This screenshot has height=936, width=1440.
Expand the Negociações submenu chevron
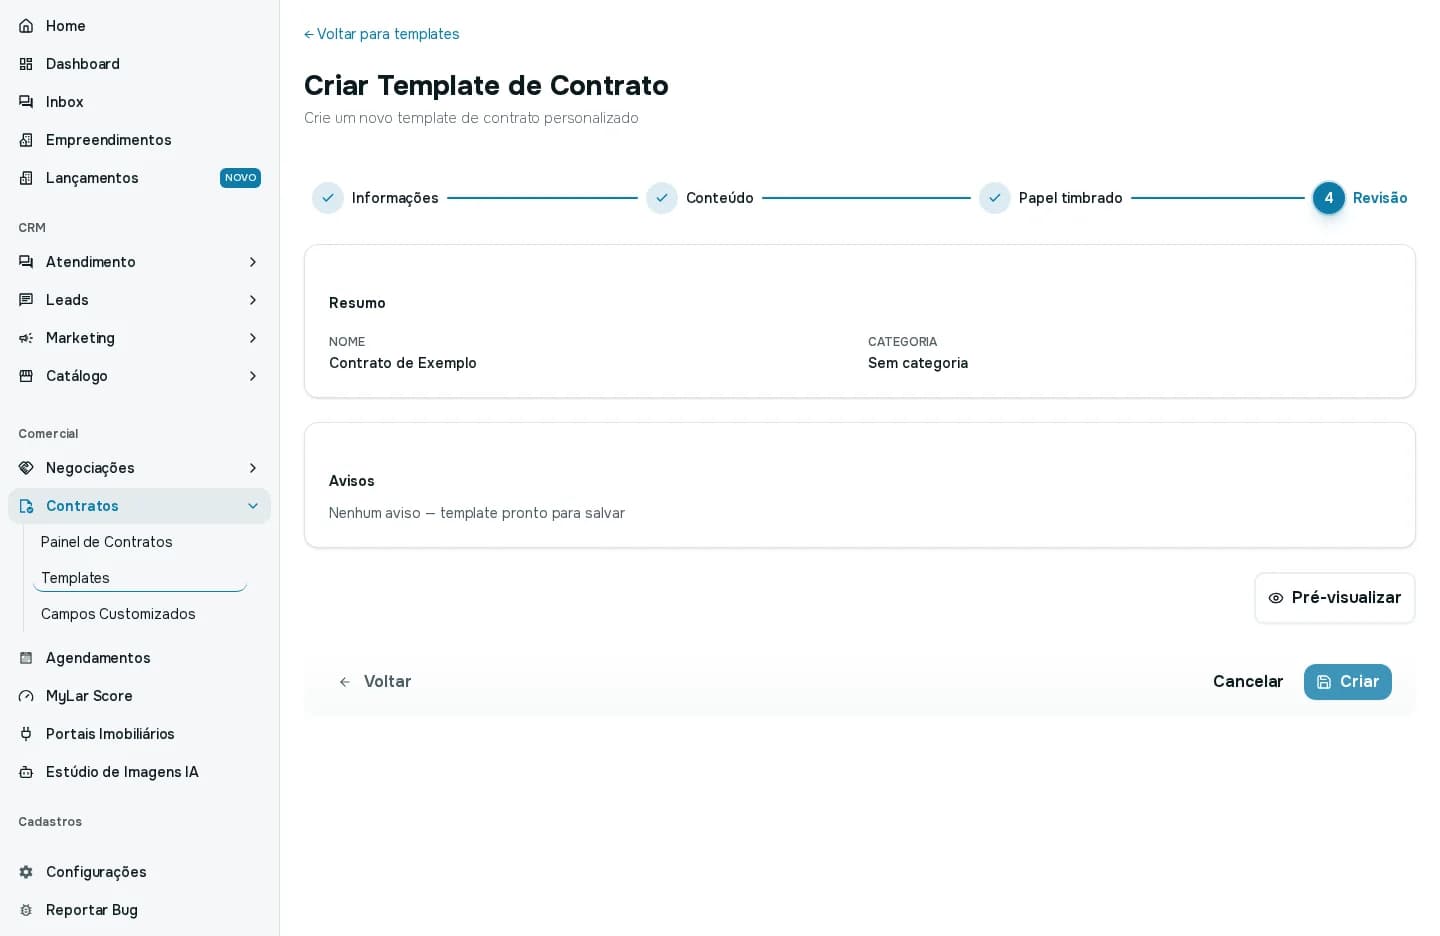tap(253, 468)
